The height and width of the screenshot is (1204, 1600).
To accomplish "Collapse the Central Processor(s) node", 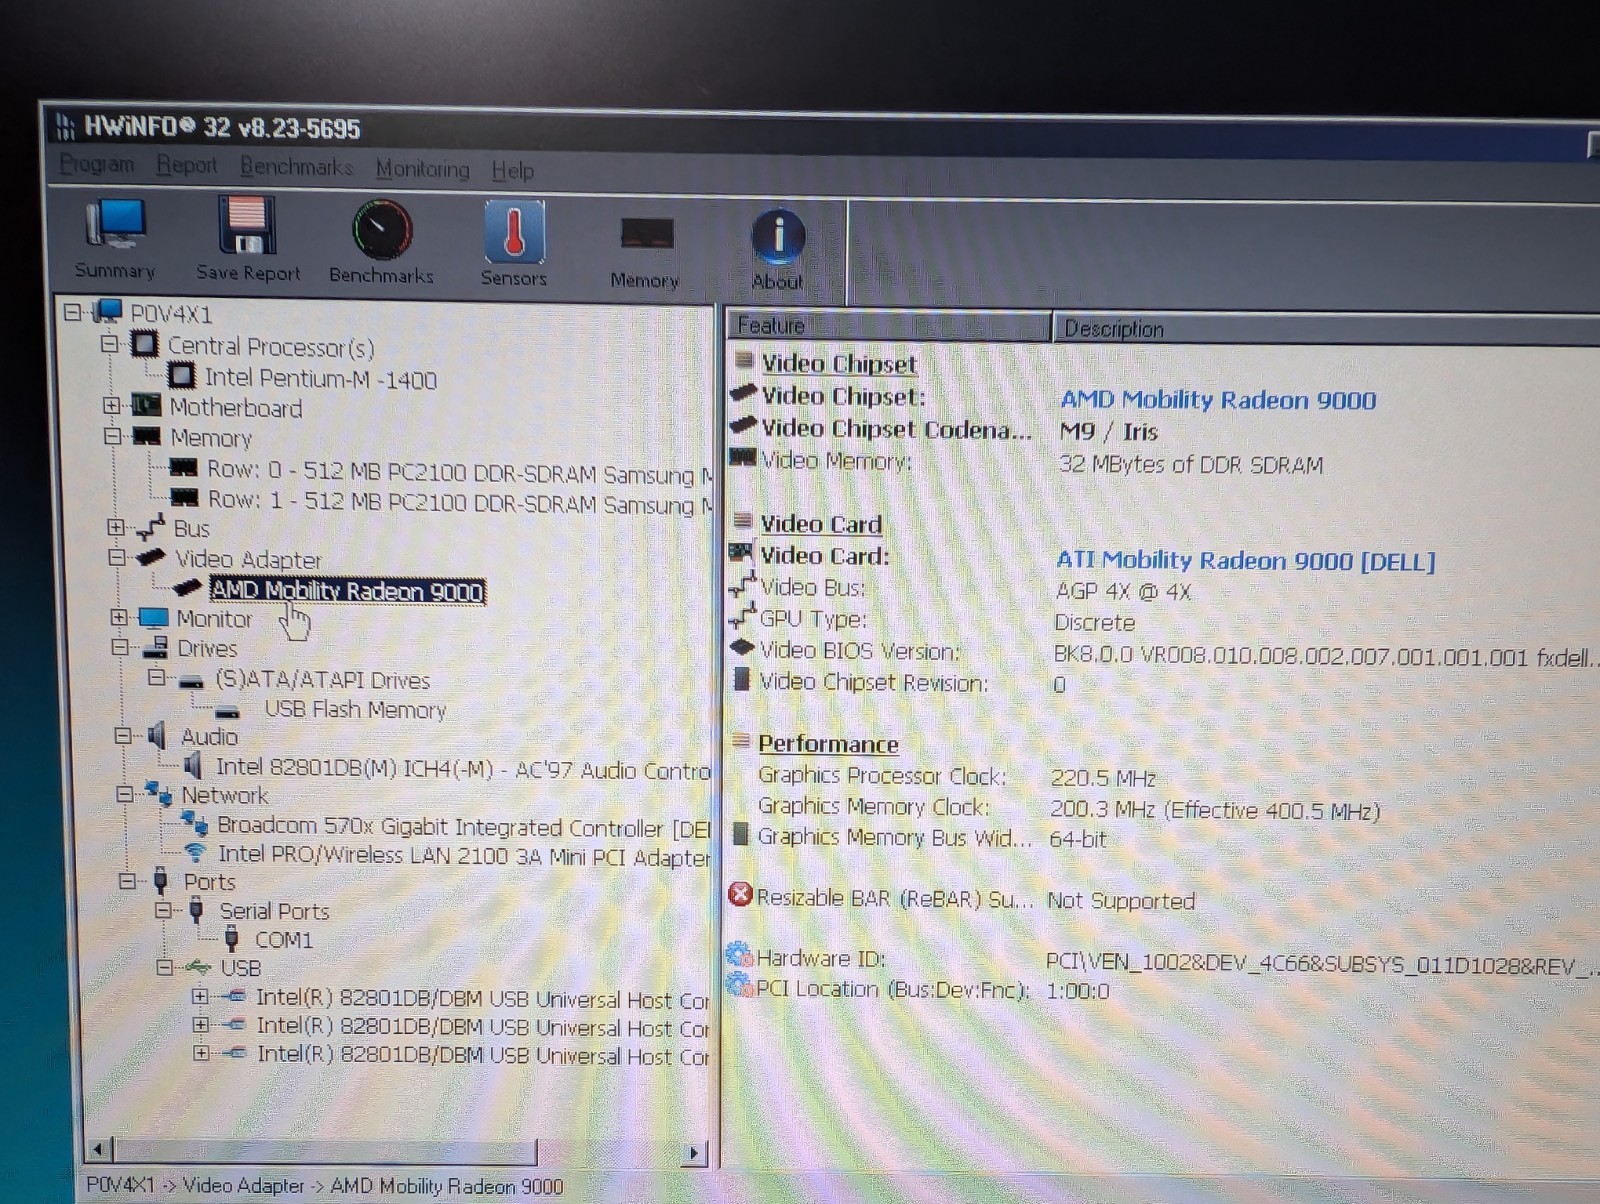I will pyautogui.click(x=109, y=343).
